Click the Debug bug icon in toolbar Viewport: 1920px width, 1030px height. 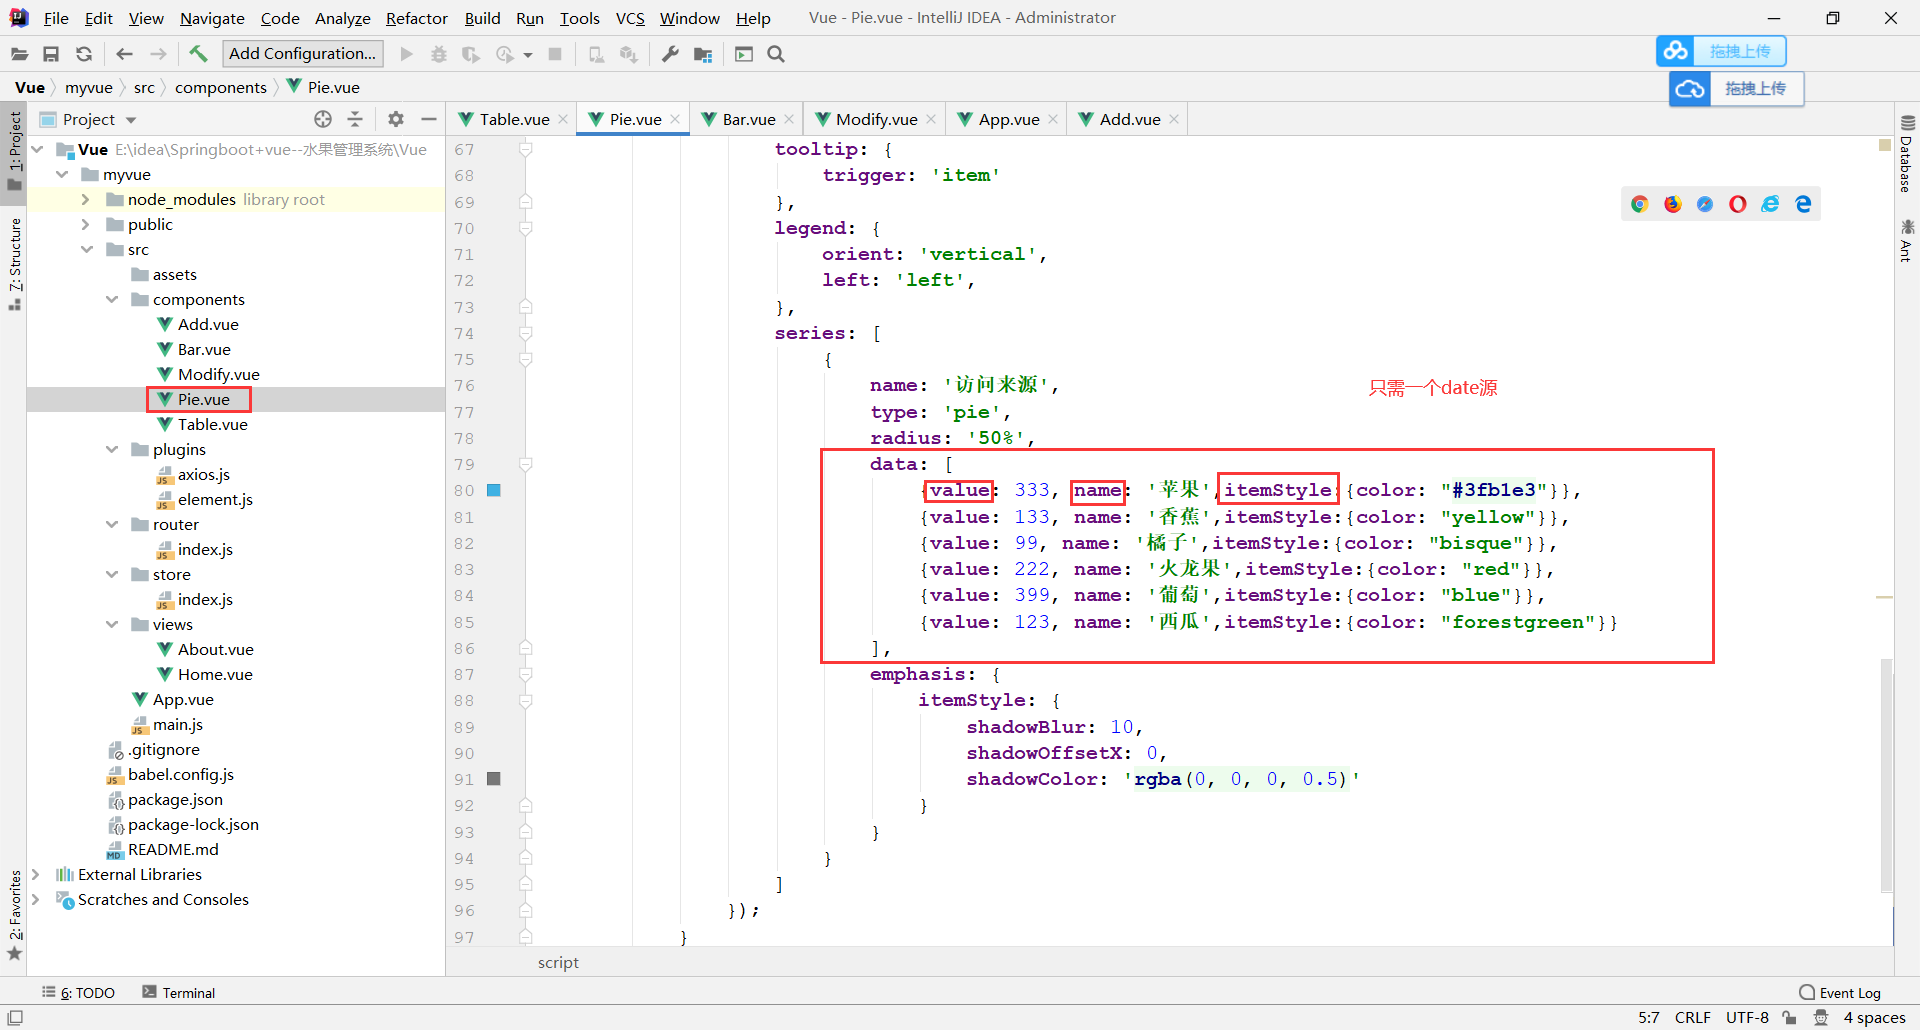point(439,54)
